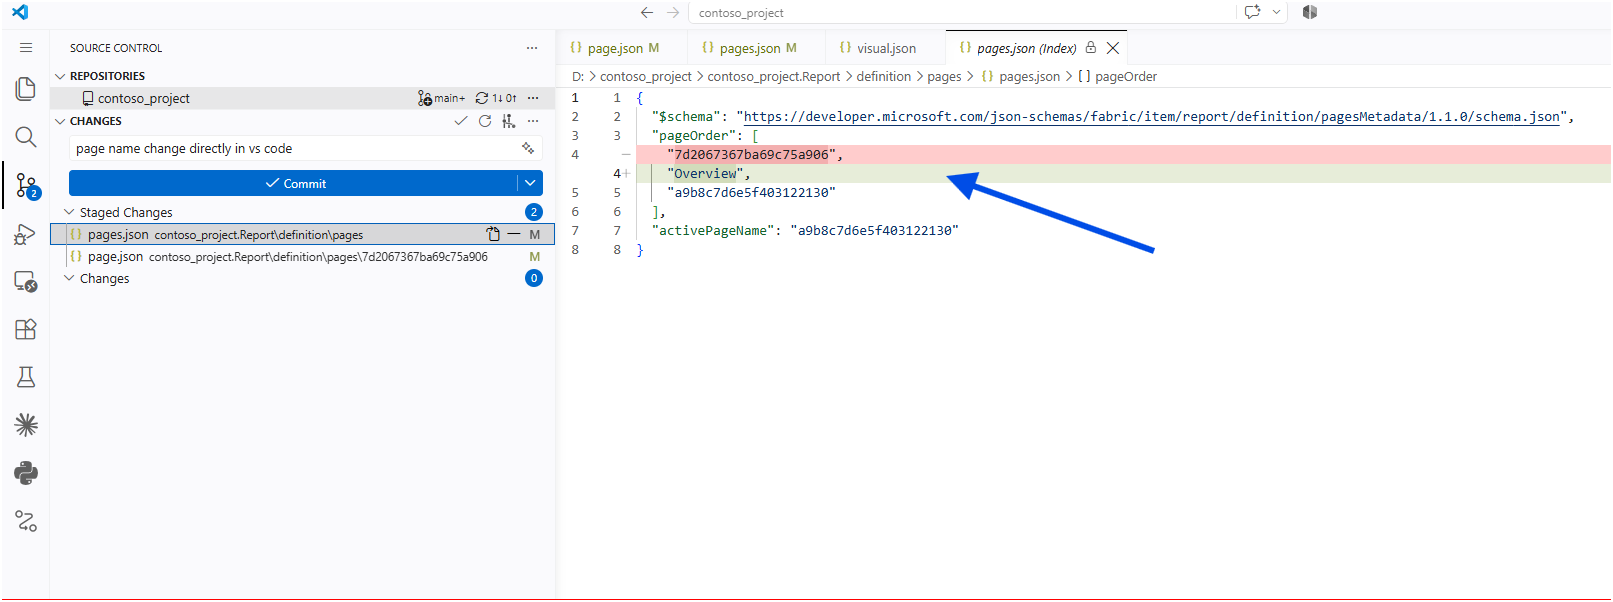Open the Testing flask icon view
1613x602 pixels.
(26, 377)
